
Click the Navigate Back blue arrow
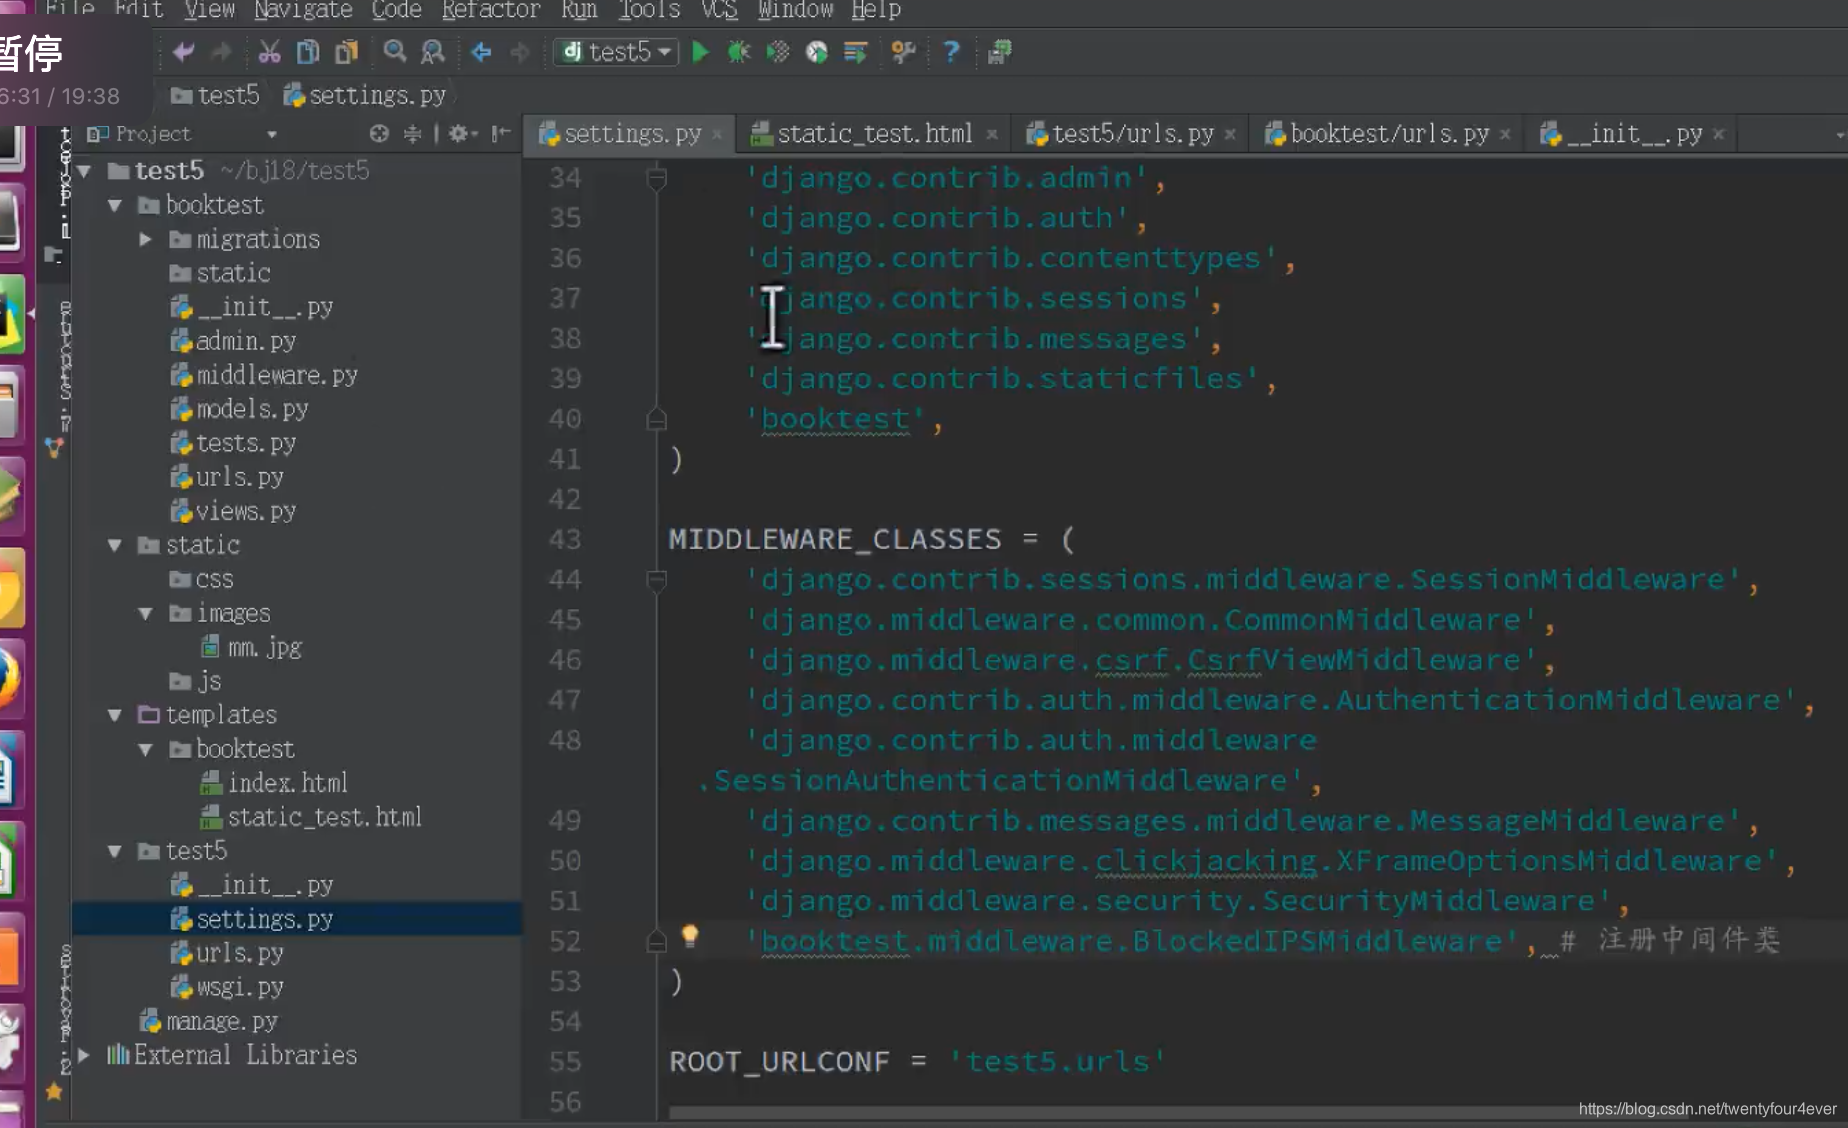pyautogui.click(x=481, y=52)
